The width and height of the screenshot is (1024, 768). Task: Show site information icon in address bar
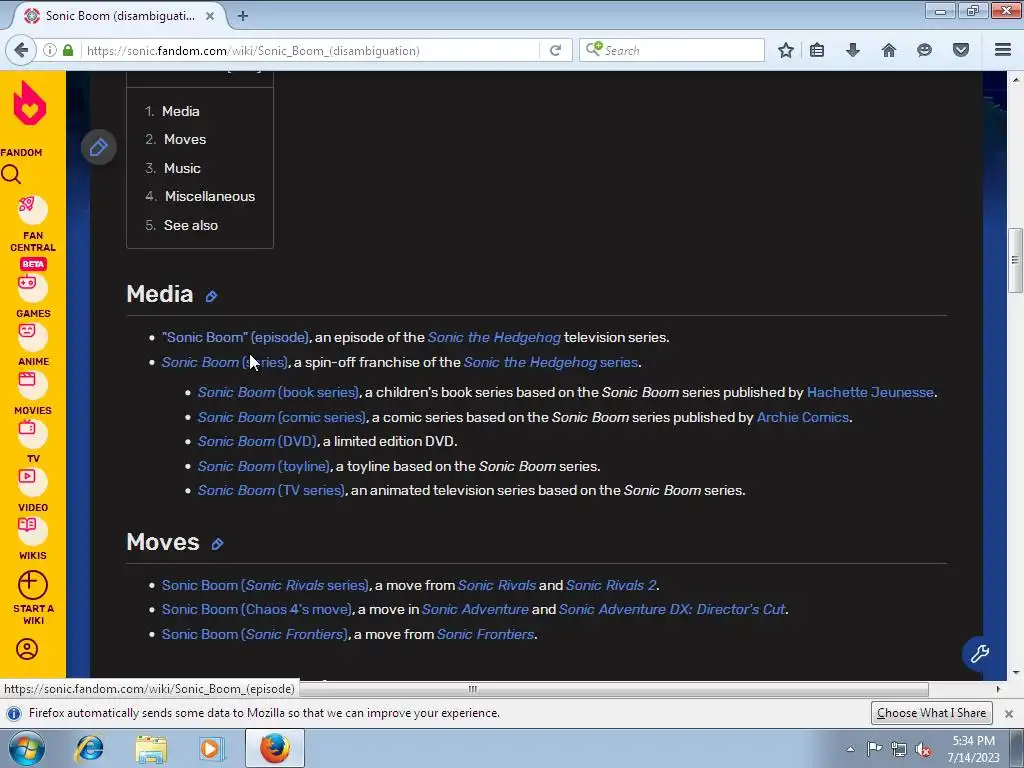[x=50, y=50]
